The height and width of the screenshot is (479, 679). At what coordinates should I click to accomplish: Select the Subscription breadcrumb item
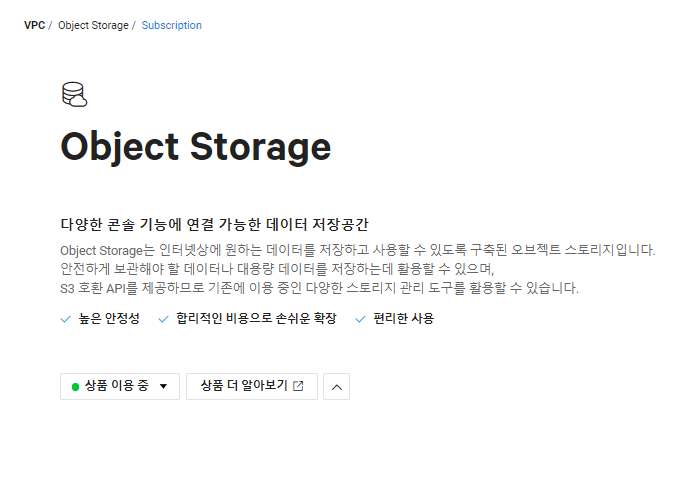(171, 25)
